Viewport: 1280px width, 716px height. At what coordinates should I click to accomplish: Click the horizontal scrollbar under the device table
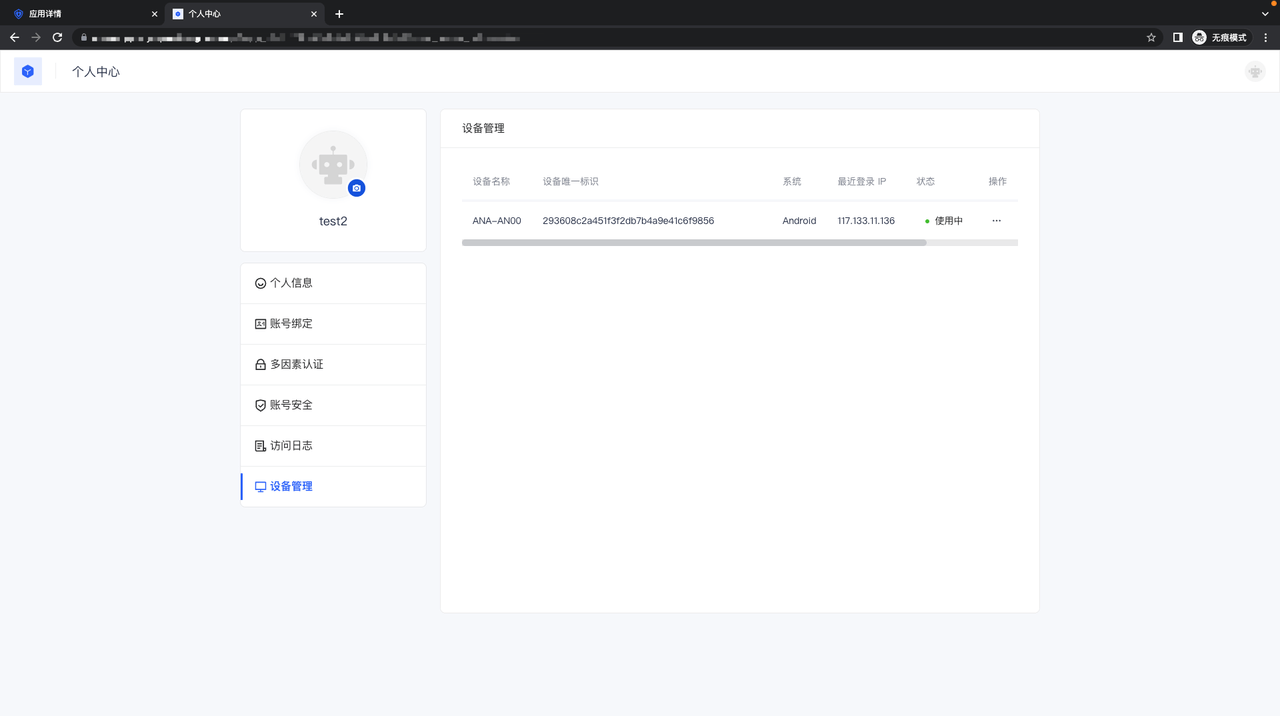[694, 242]
